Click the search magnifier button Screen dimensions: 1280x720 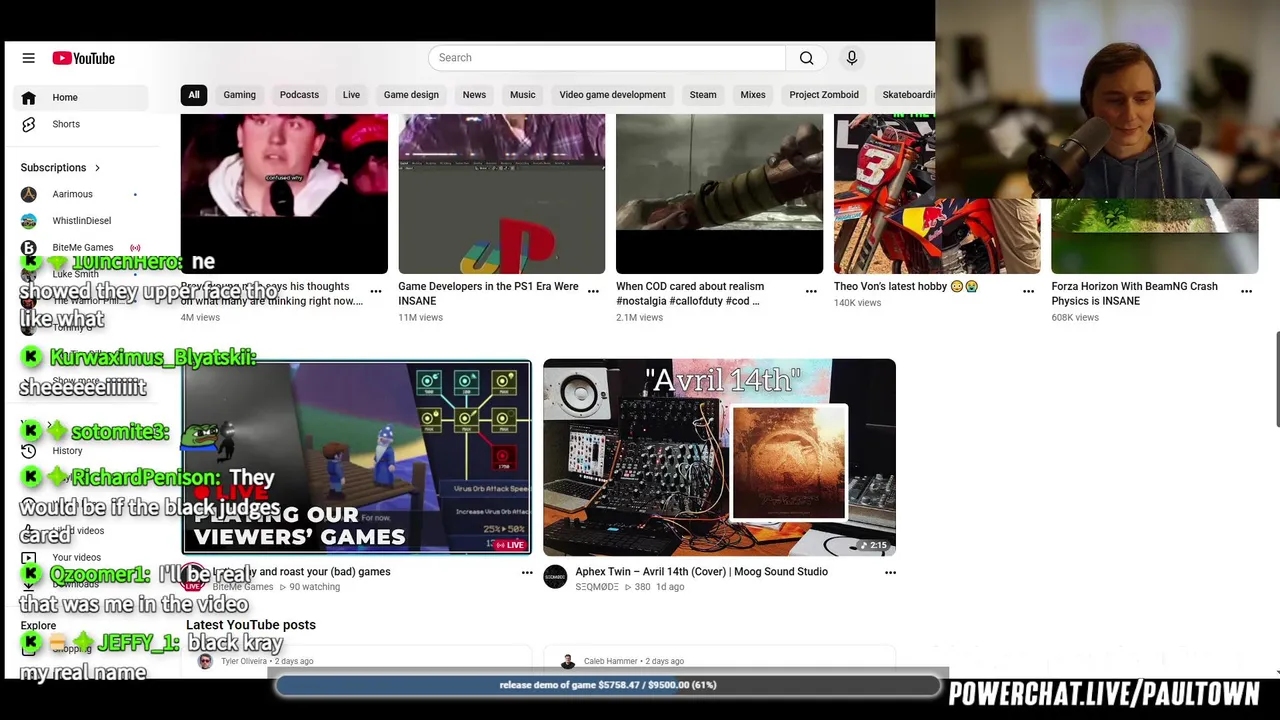pyautogui.click(x=806, y=58)
